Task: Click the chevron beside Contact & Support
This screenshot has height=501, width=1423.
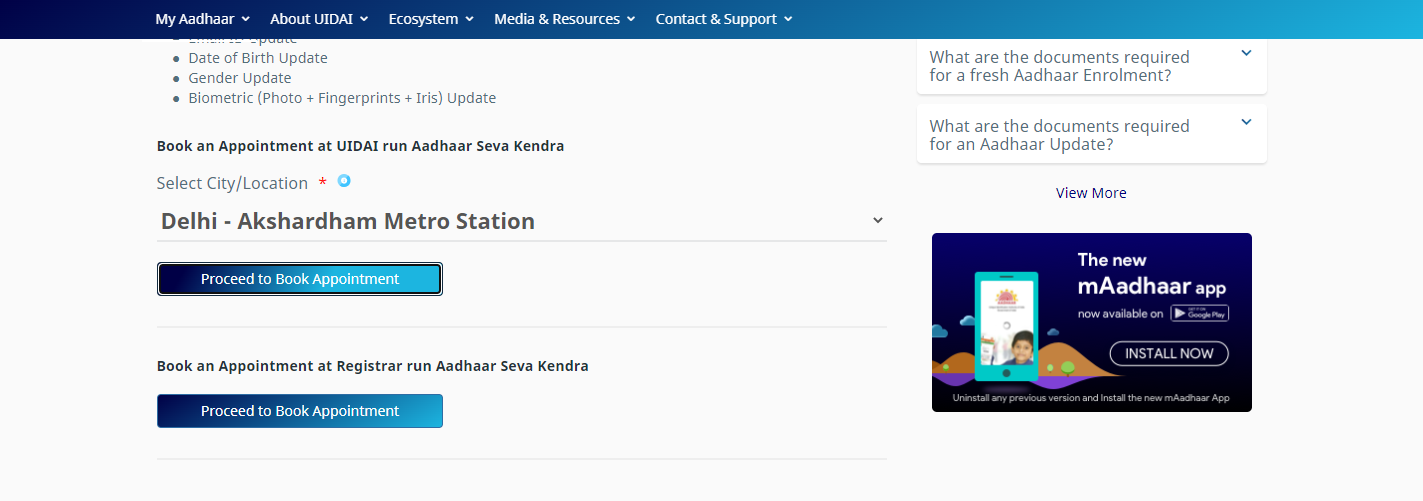Action: point(788,19)
